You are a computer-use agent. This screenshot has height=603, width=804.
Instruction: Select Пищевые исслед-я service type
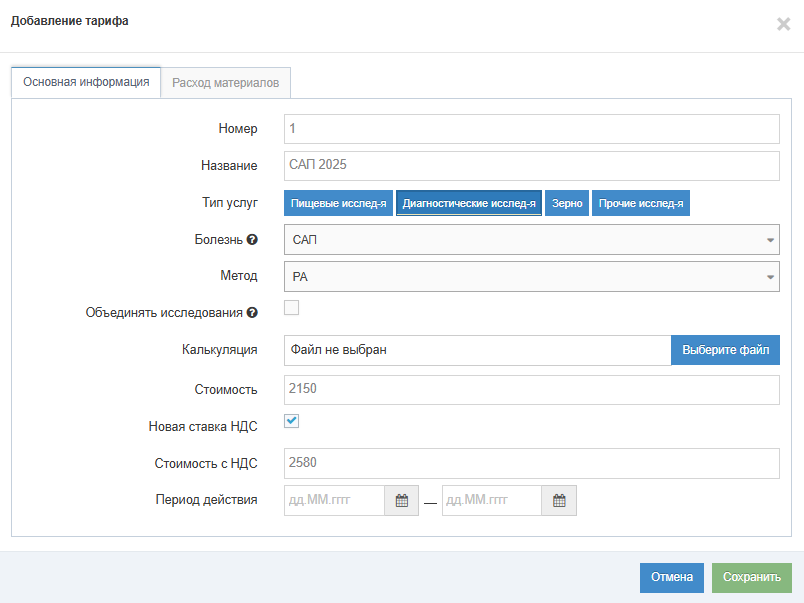[338, 203]
